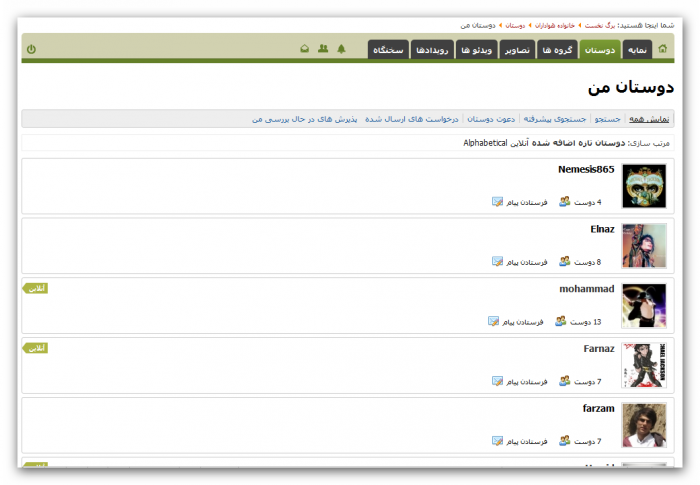Click the جستجو (search) submenu link

(x=608, y=119)
